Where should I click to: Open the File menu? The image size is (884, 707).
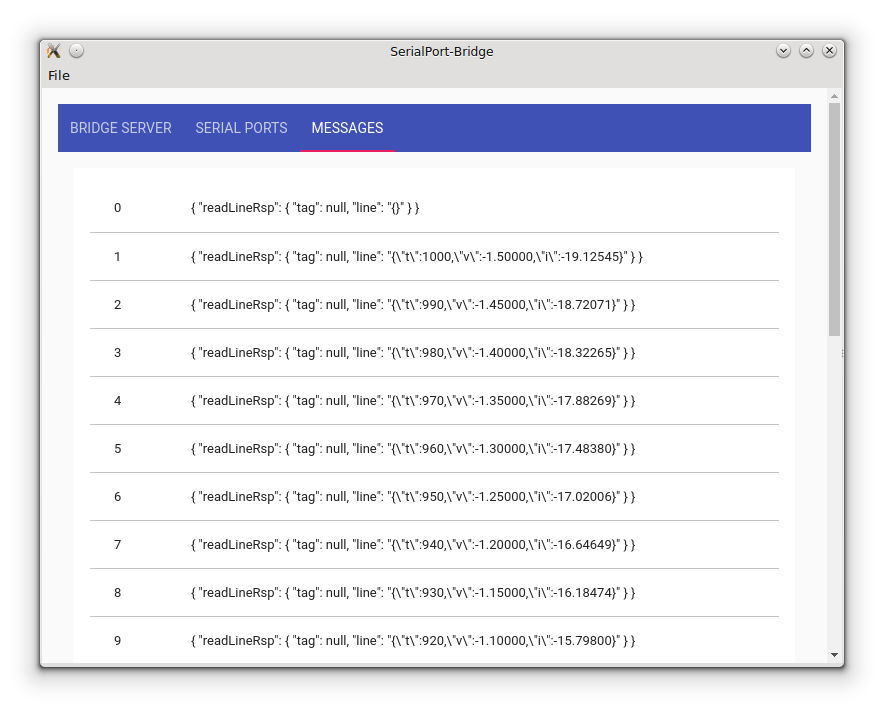coord(59,75)
